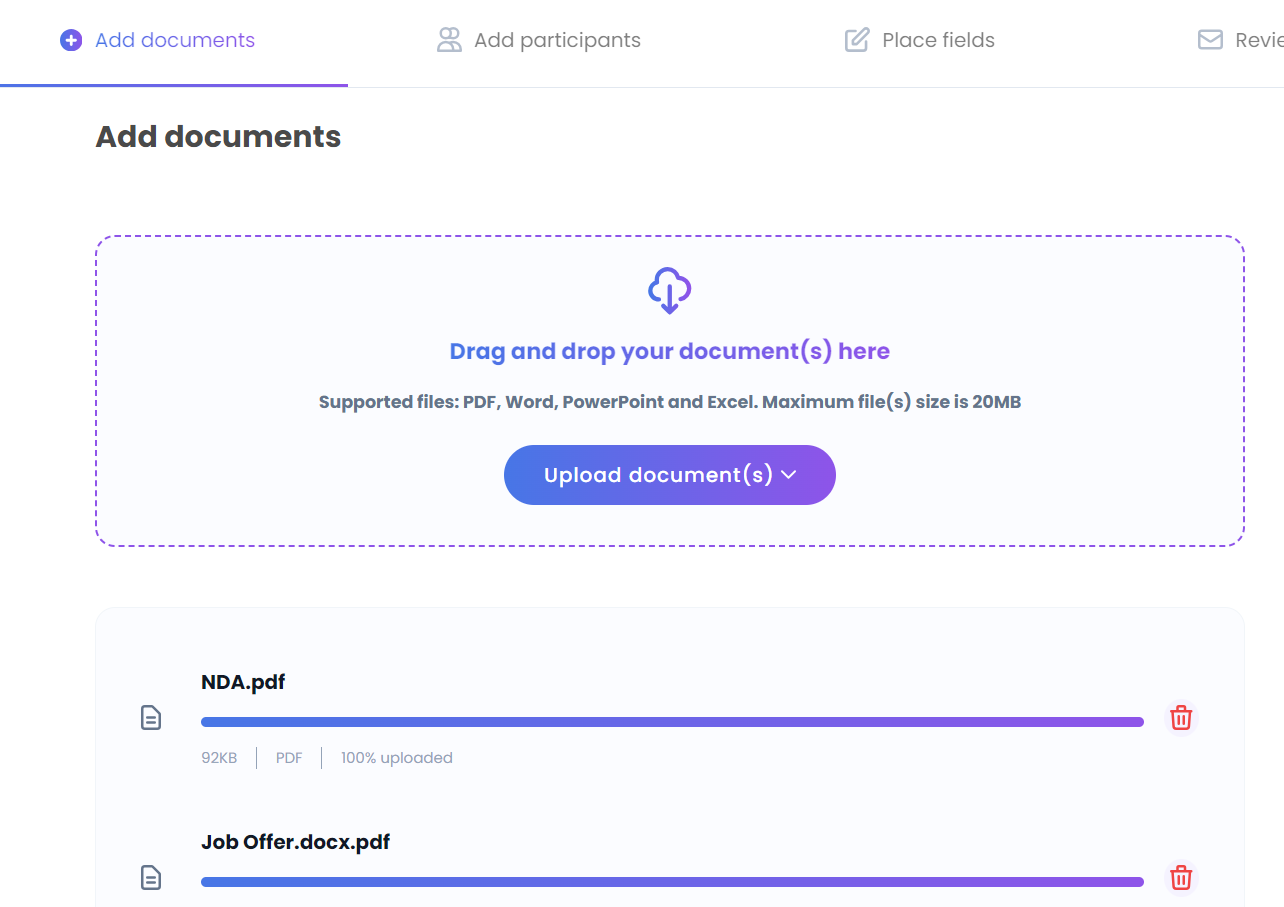
Task: Click the pencil-square icon for Place fields
Action: pyautogui.click(x=857, y=40)
